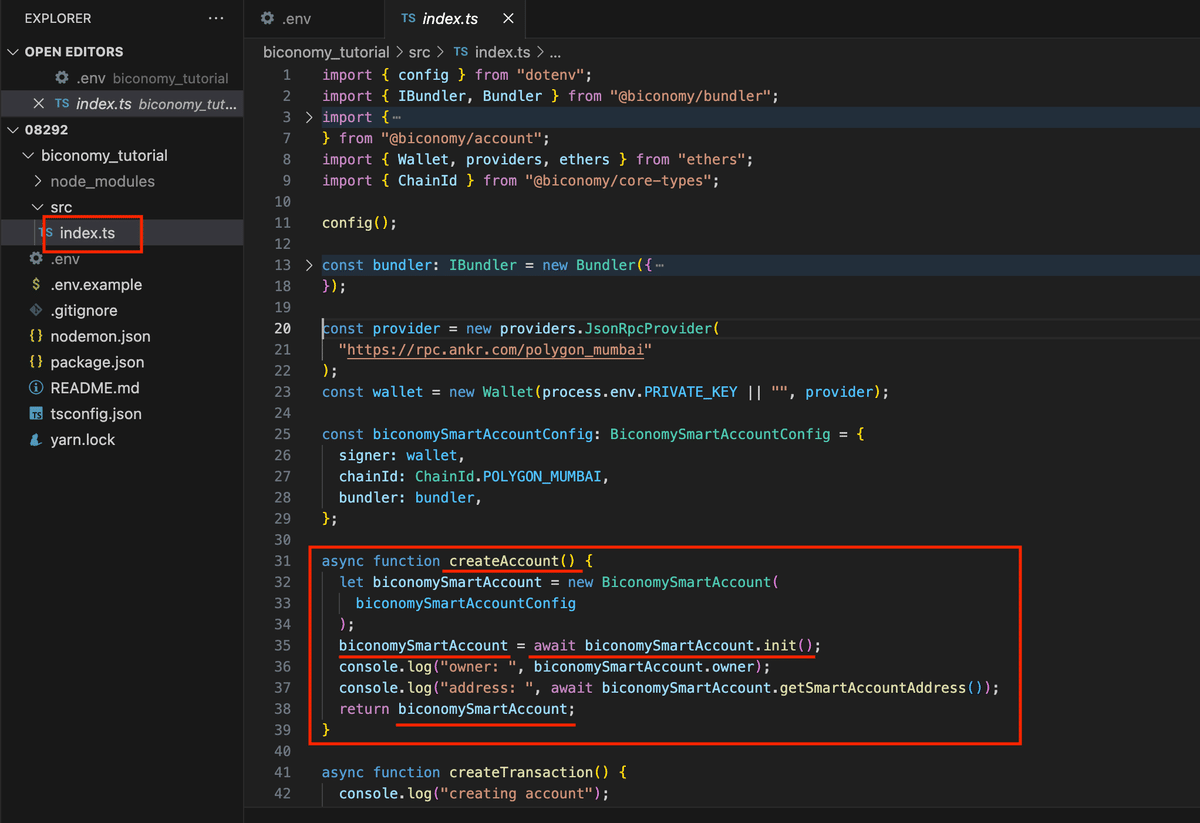This screenshot has height=823, width=1200.
Task: Click PRIVATE_KEY in the Wallet line
Action: 690,392
